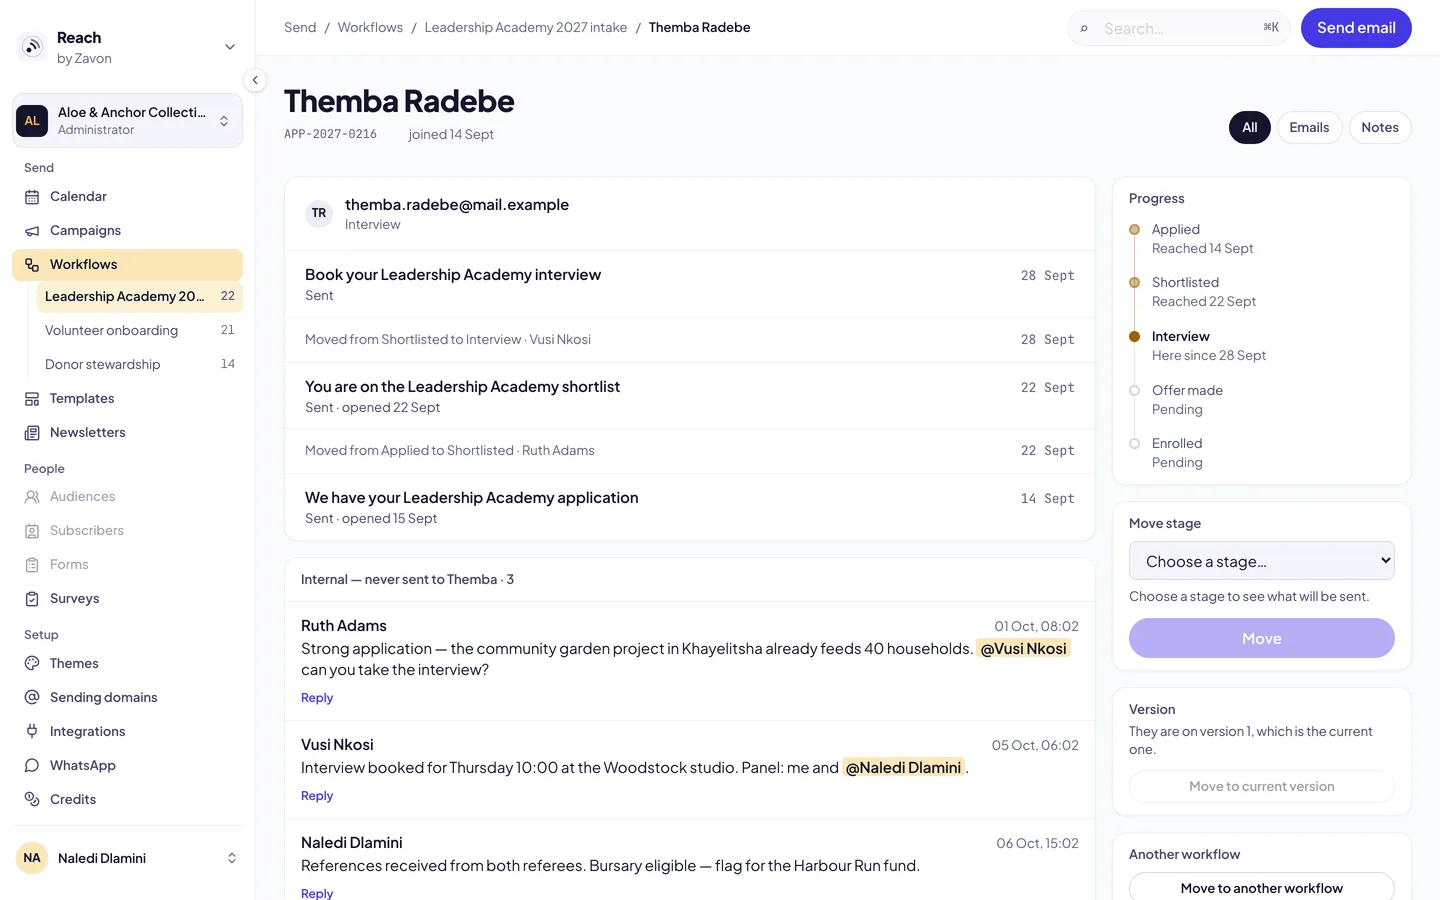Image resolution: width=1440 pixels, height=900 pixels.
Task: Switch to the Emails filter tab
Action: pos(1309,127)
